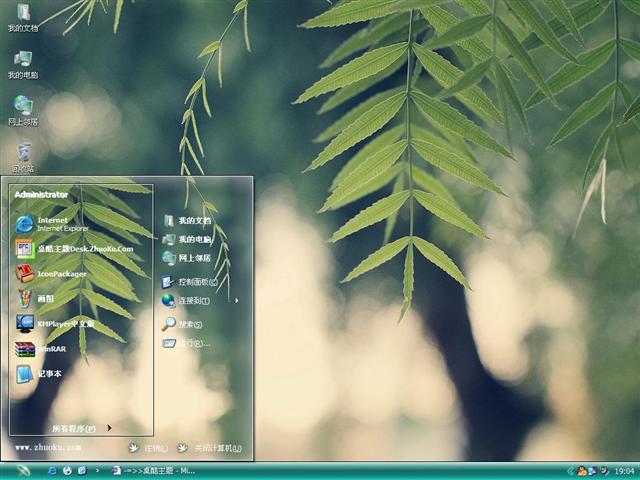Switch to the 桌酷主题 taskbar window
This screenshot has height=480, width=640.
point(152,470)
